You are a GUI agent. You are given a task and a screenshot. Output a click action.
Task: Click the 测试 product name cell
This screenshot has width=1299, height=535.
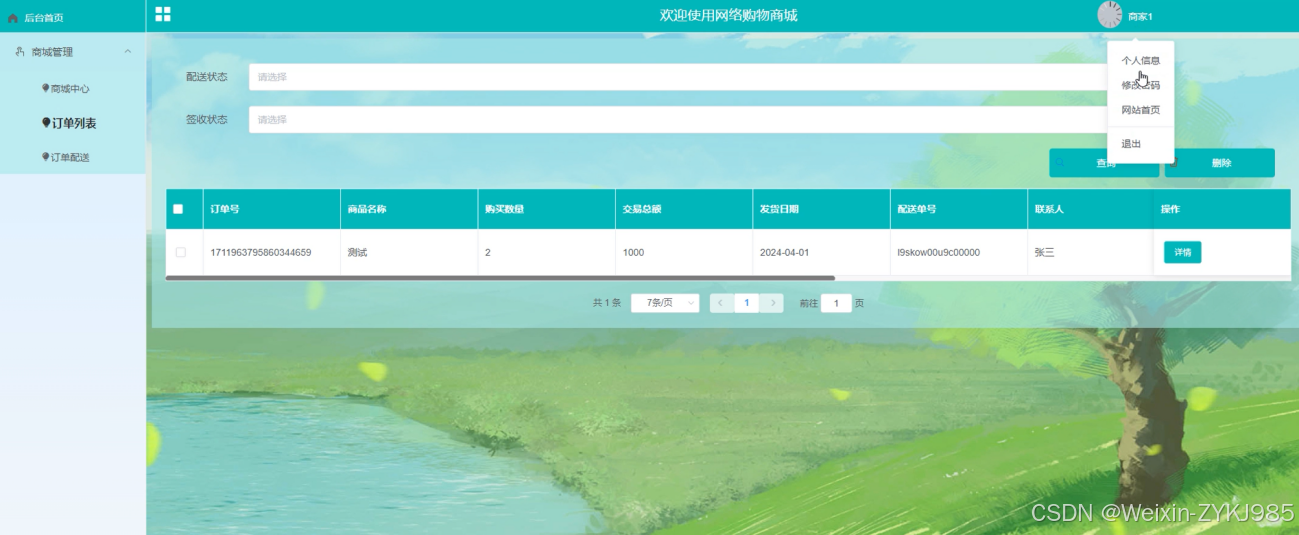357,252
